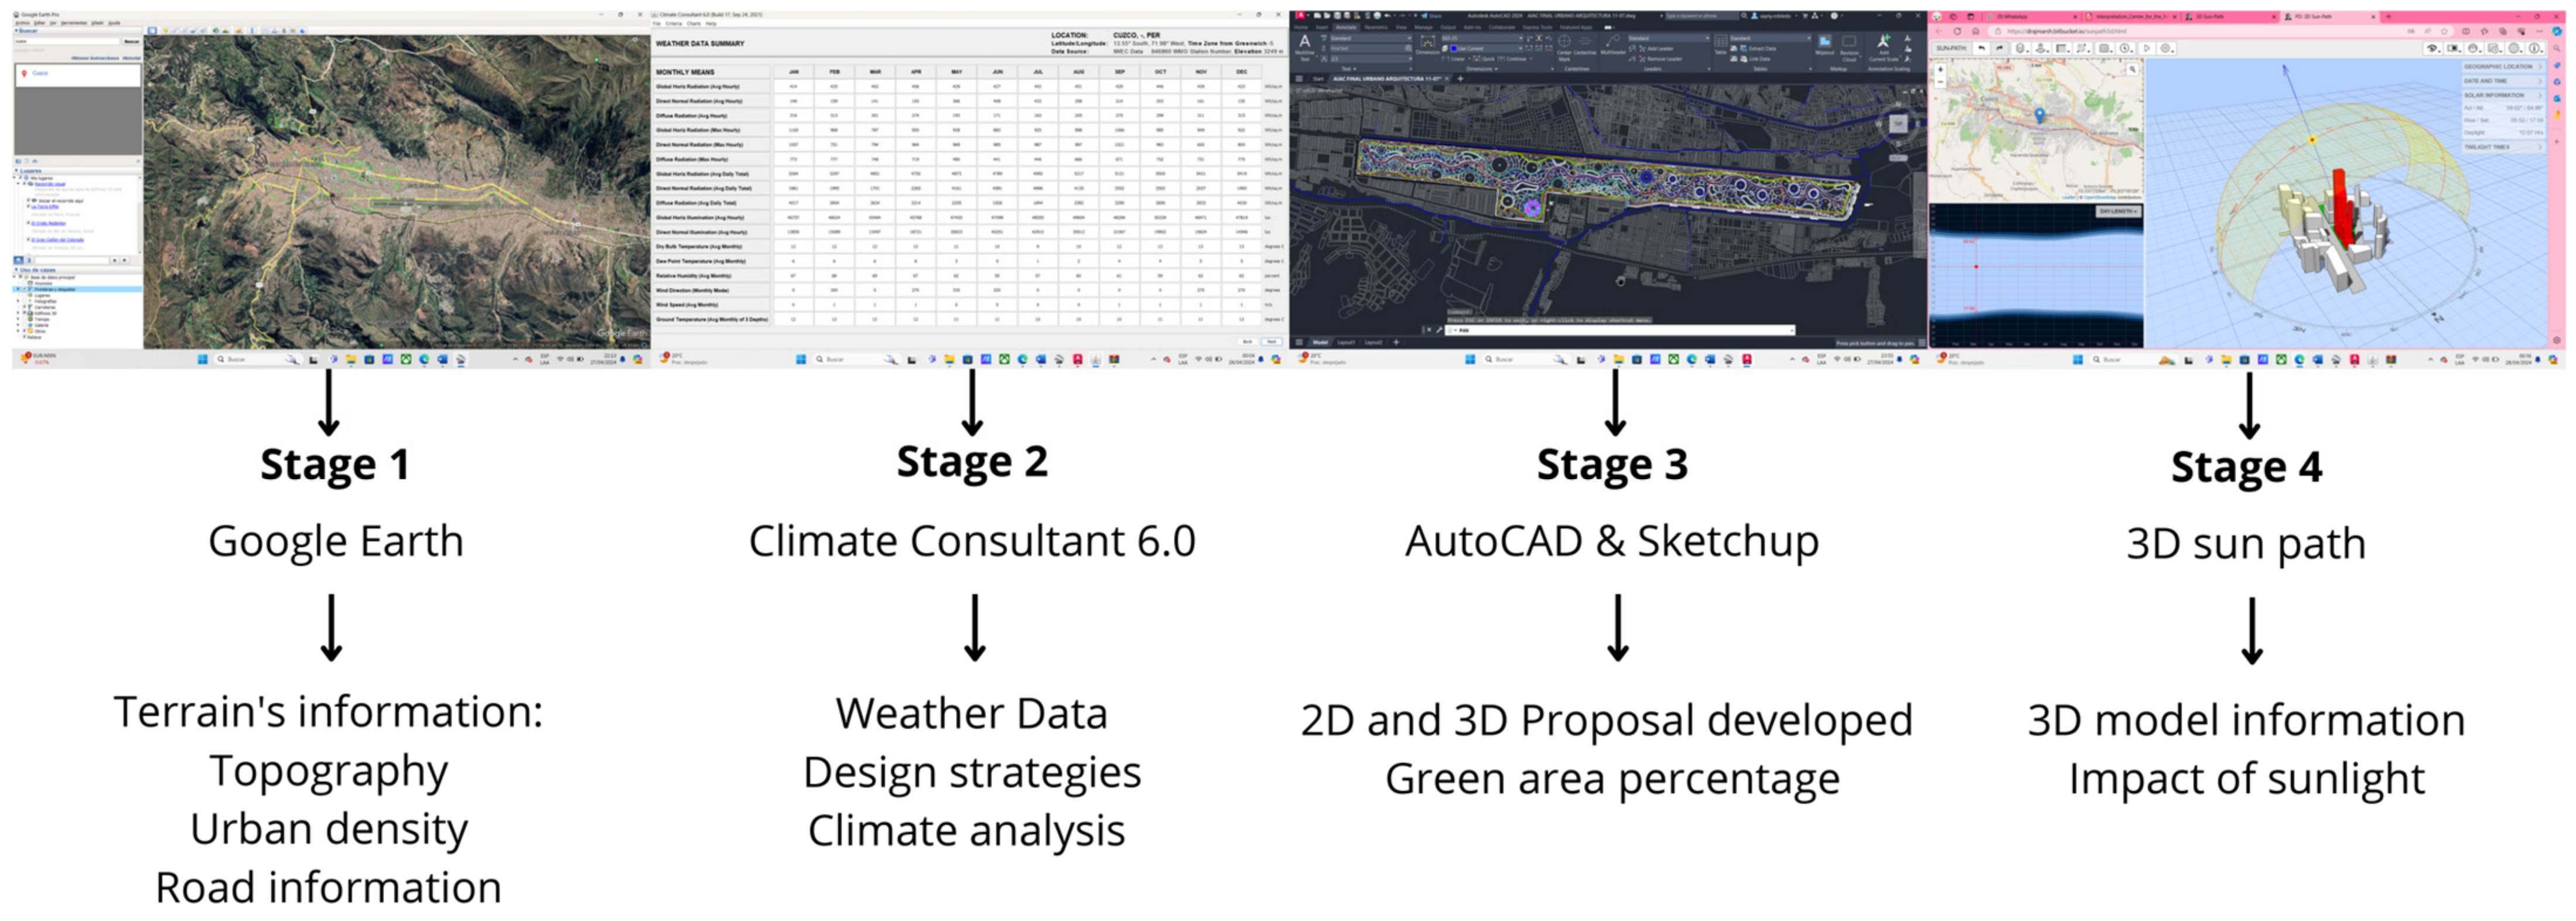Switch to the WhatsApp browser tab
2576x921 pixels.
pos(2031,17)
